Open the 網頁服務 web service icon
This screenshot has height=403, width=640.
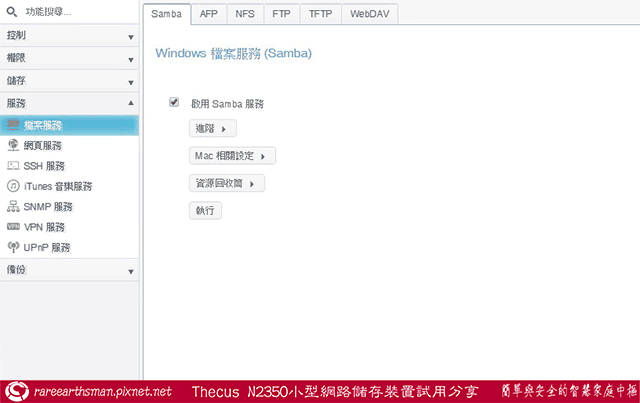tap(13, 145)
